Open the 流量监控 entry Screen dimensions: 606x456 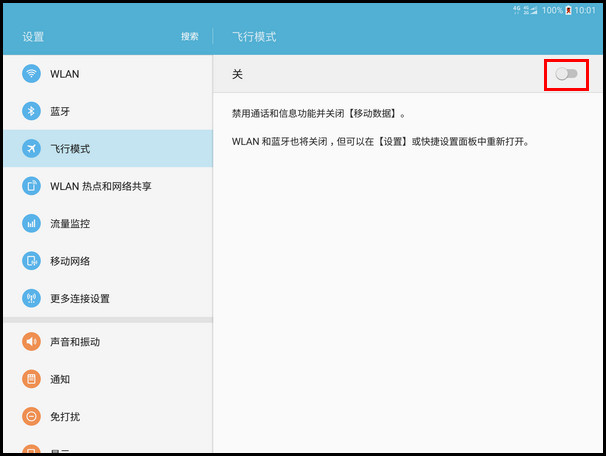click(x=108, y=223)
